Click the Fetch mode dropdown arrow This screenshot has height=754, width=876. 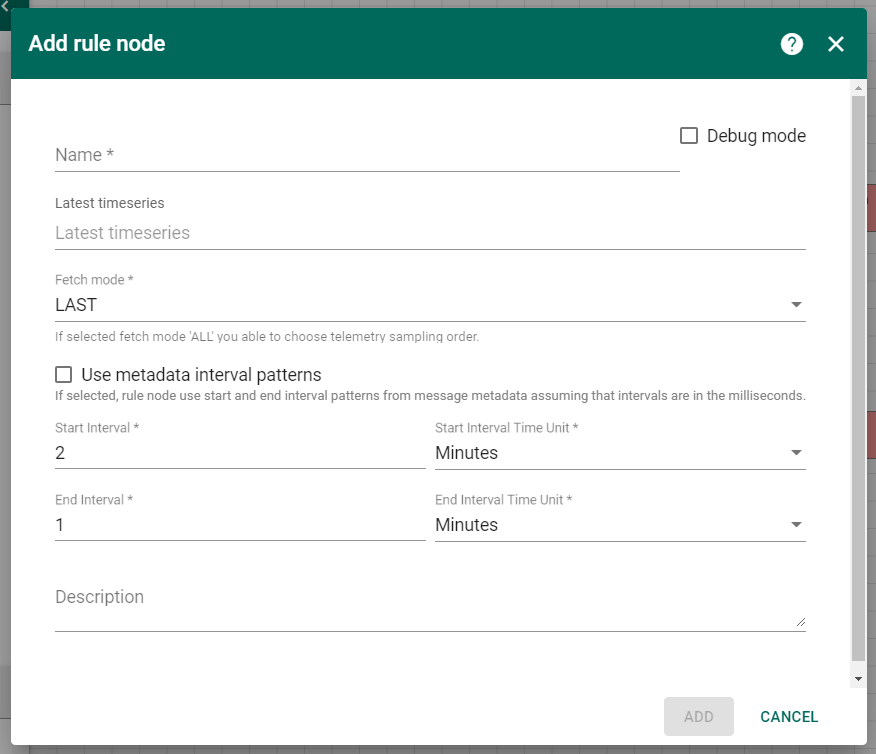point(797,304)
